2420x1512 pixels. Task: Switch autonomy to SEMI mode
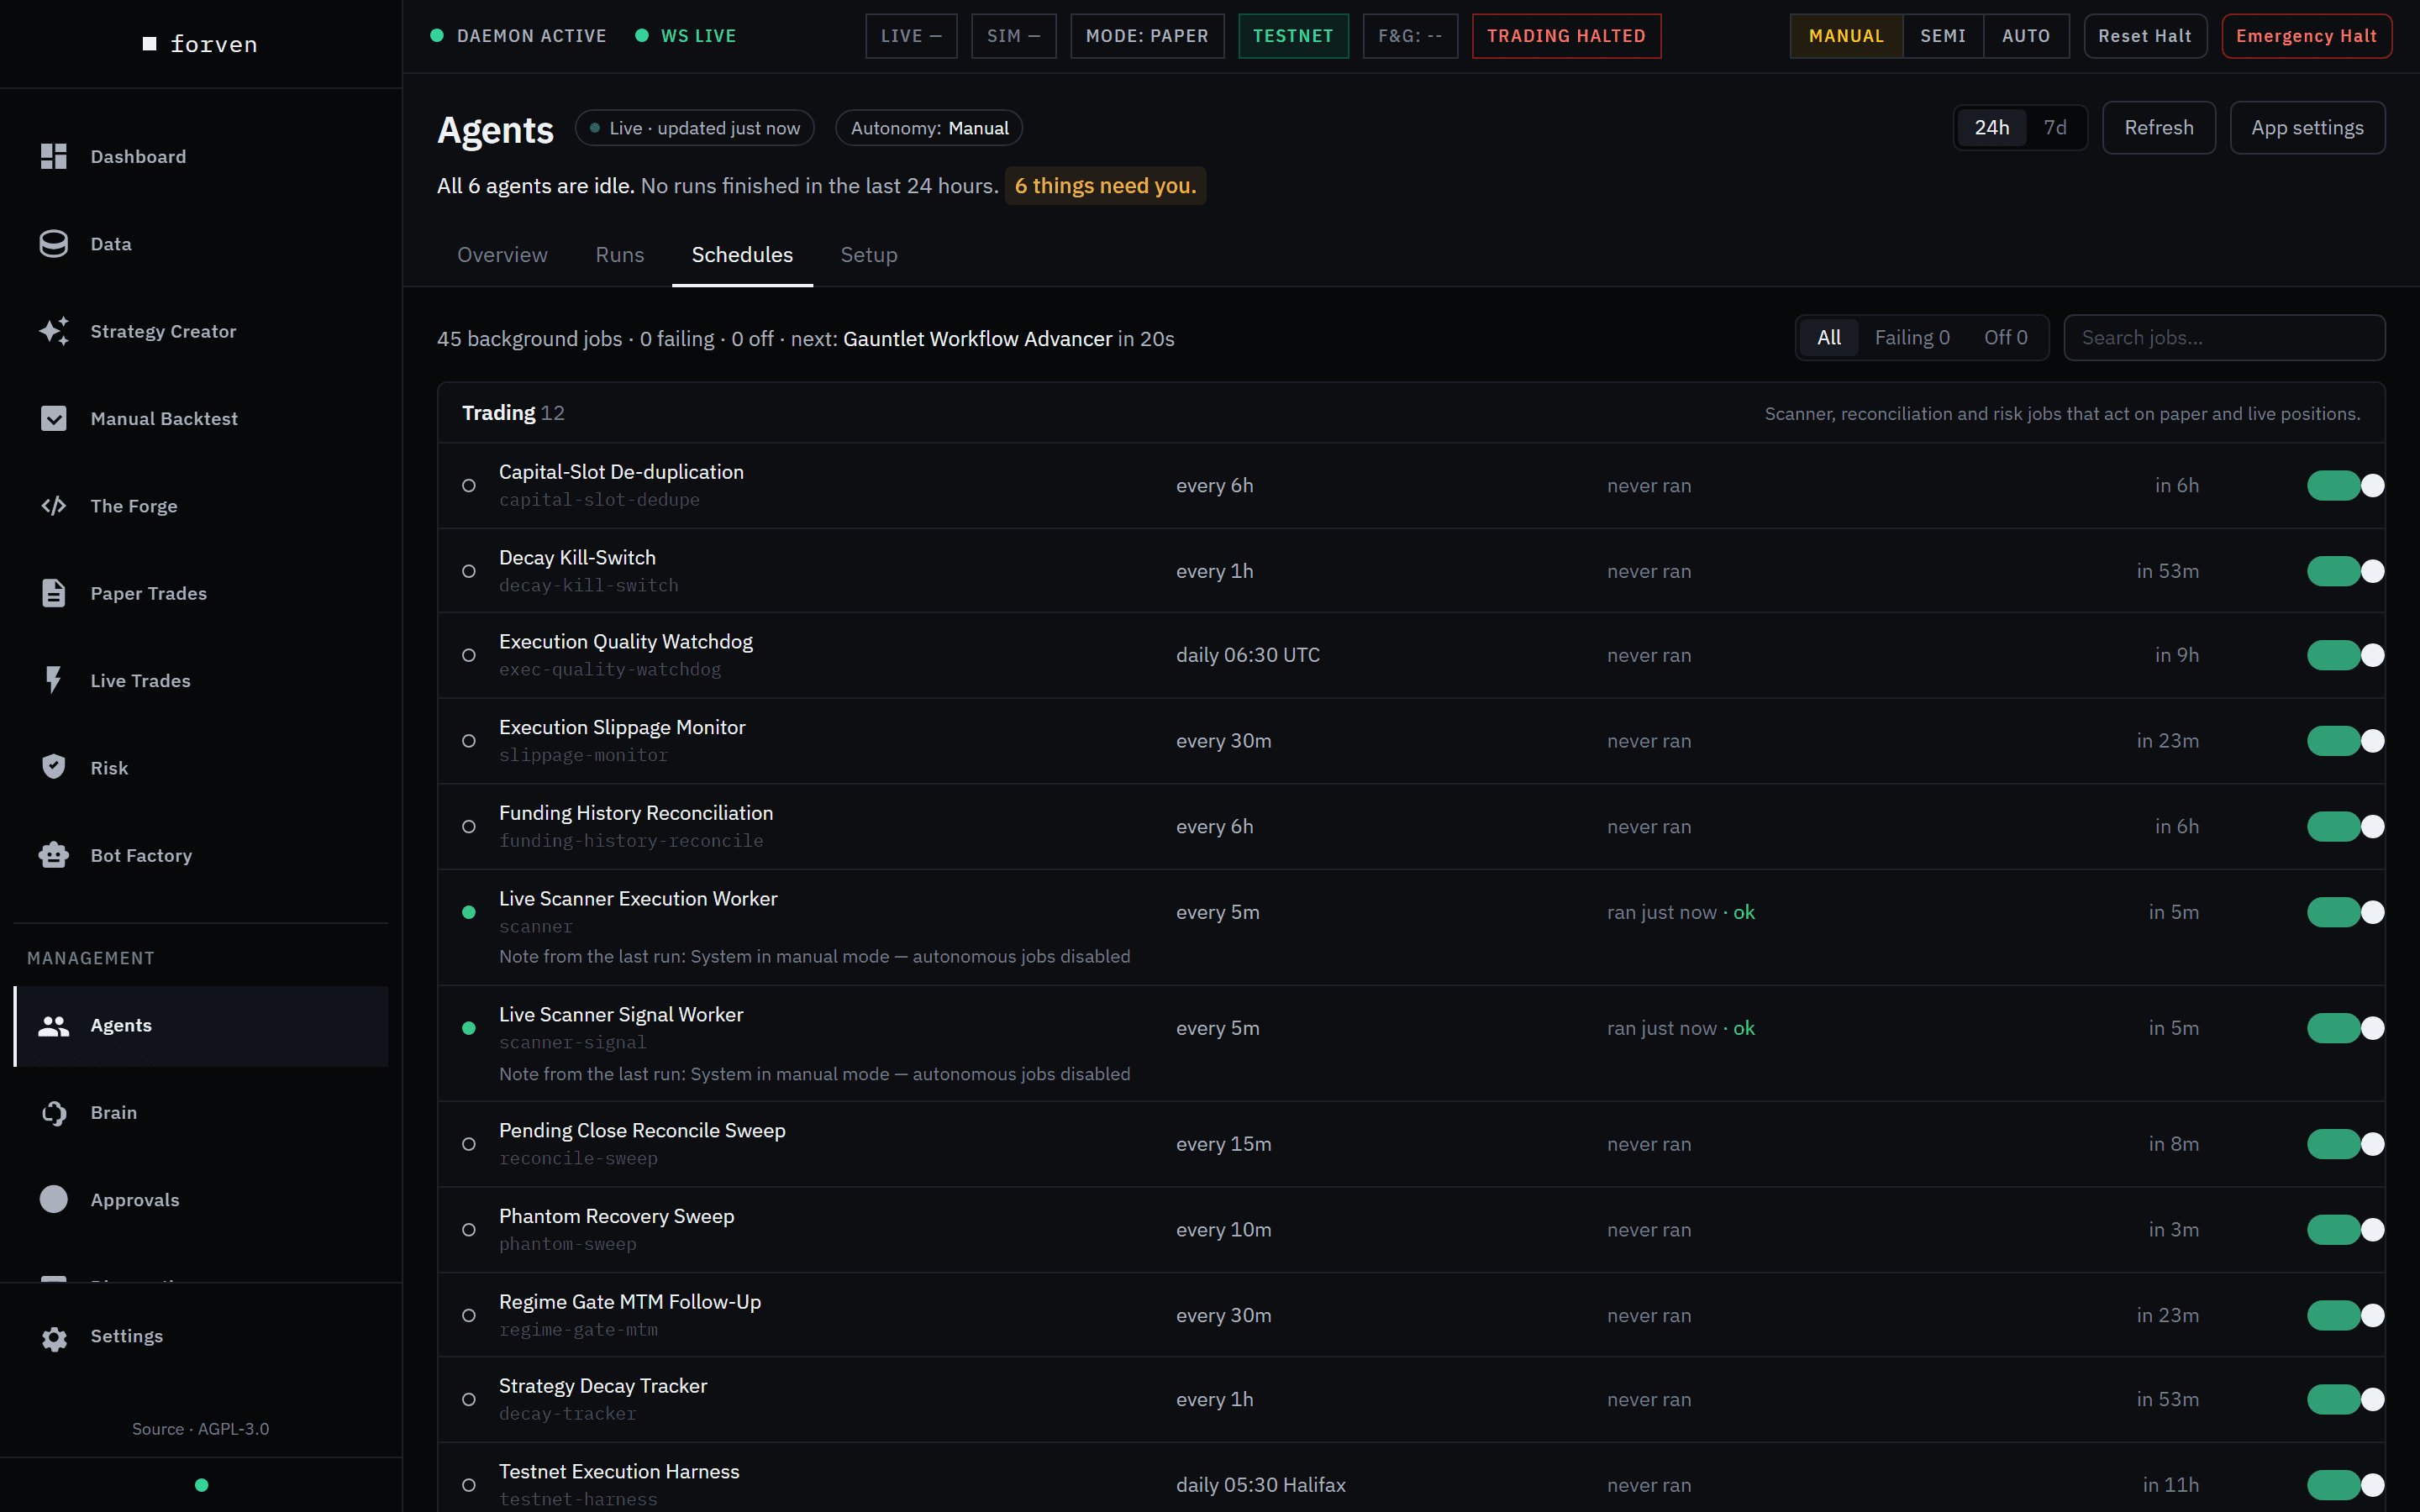pos(1943,36)
